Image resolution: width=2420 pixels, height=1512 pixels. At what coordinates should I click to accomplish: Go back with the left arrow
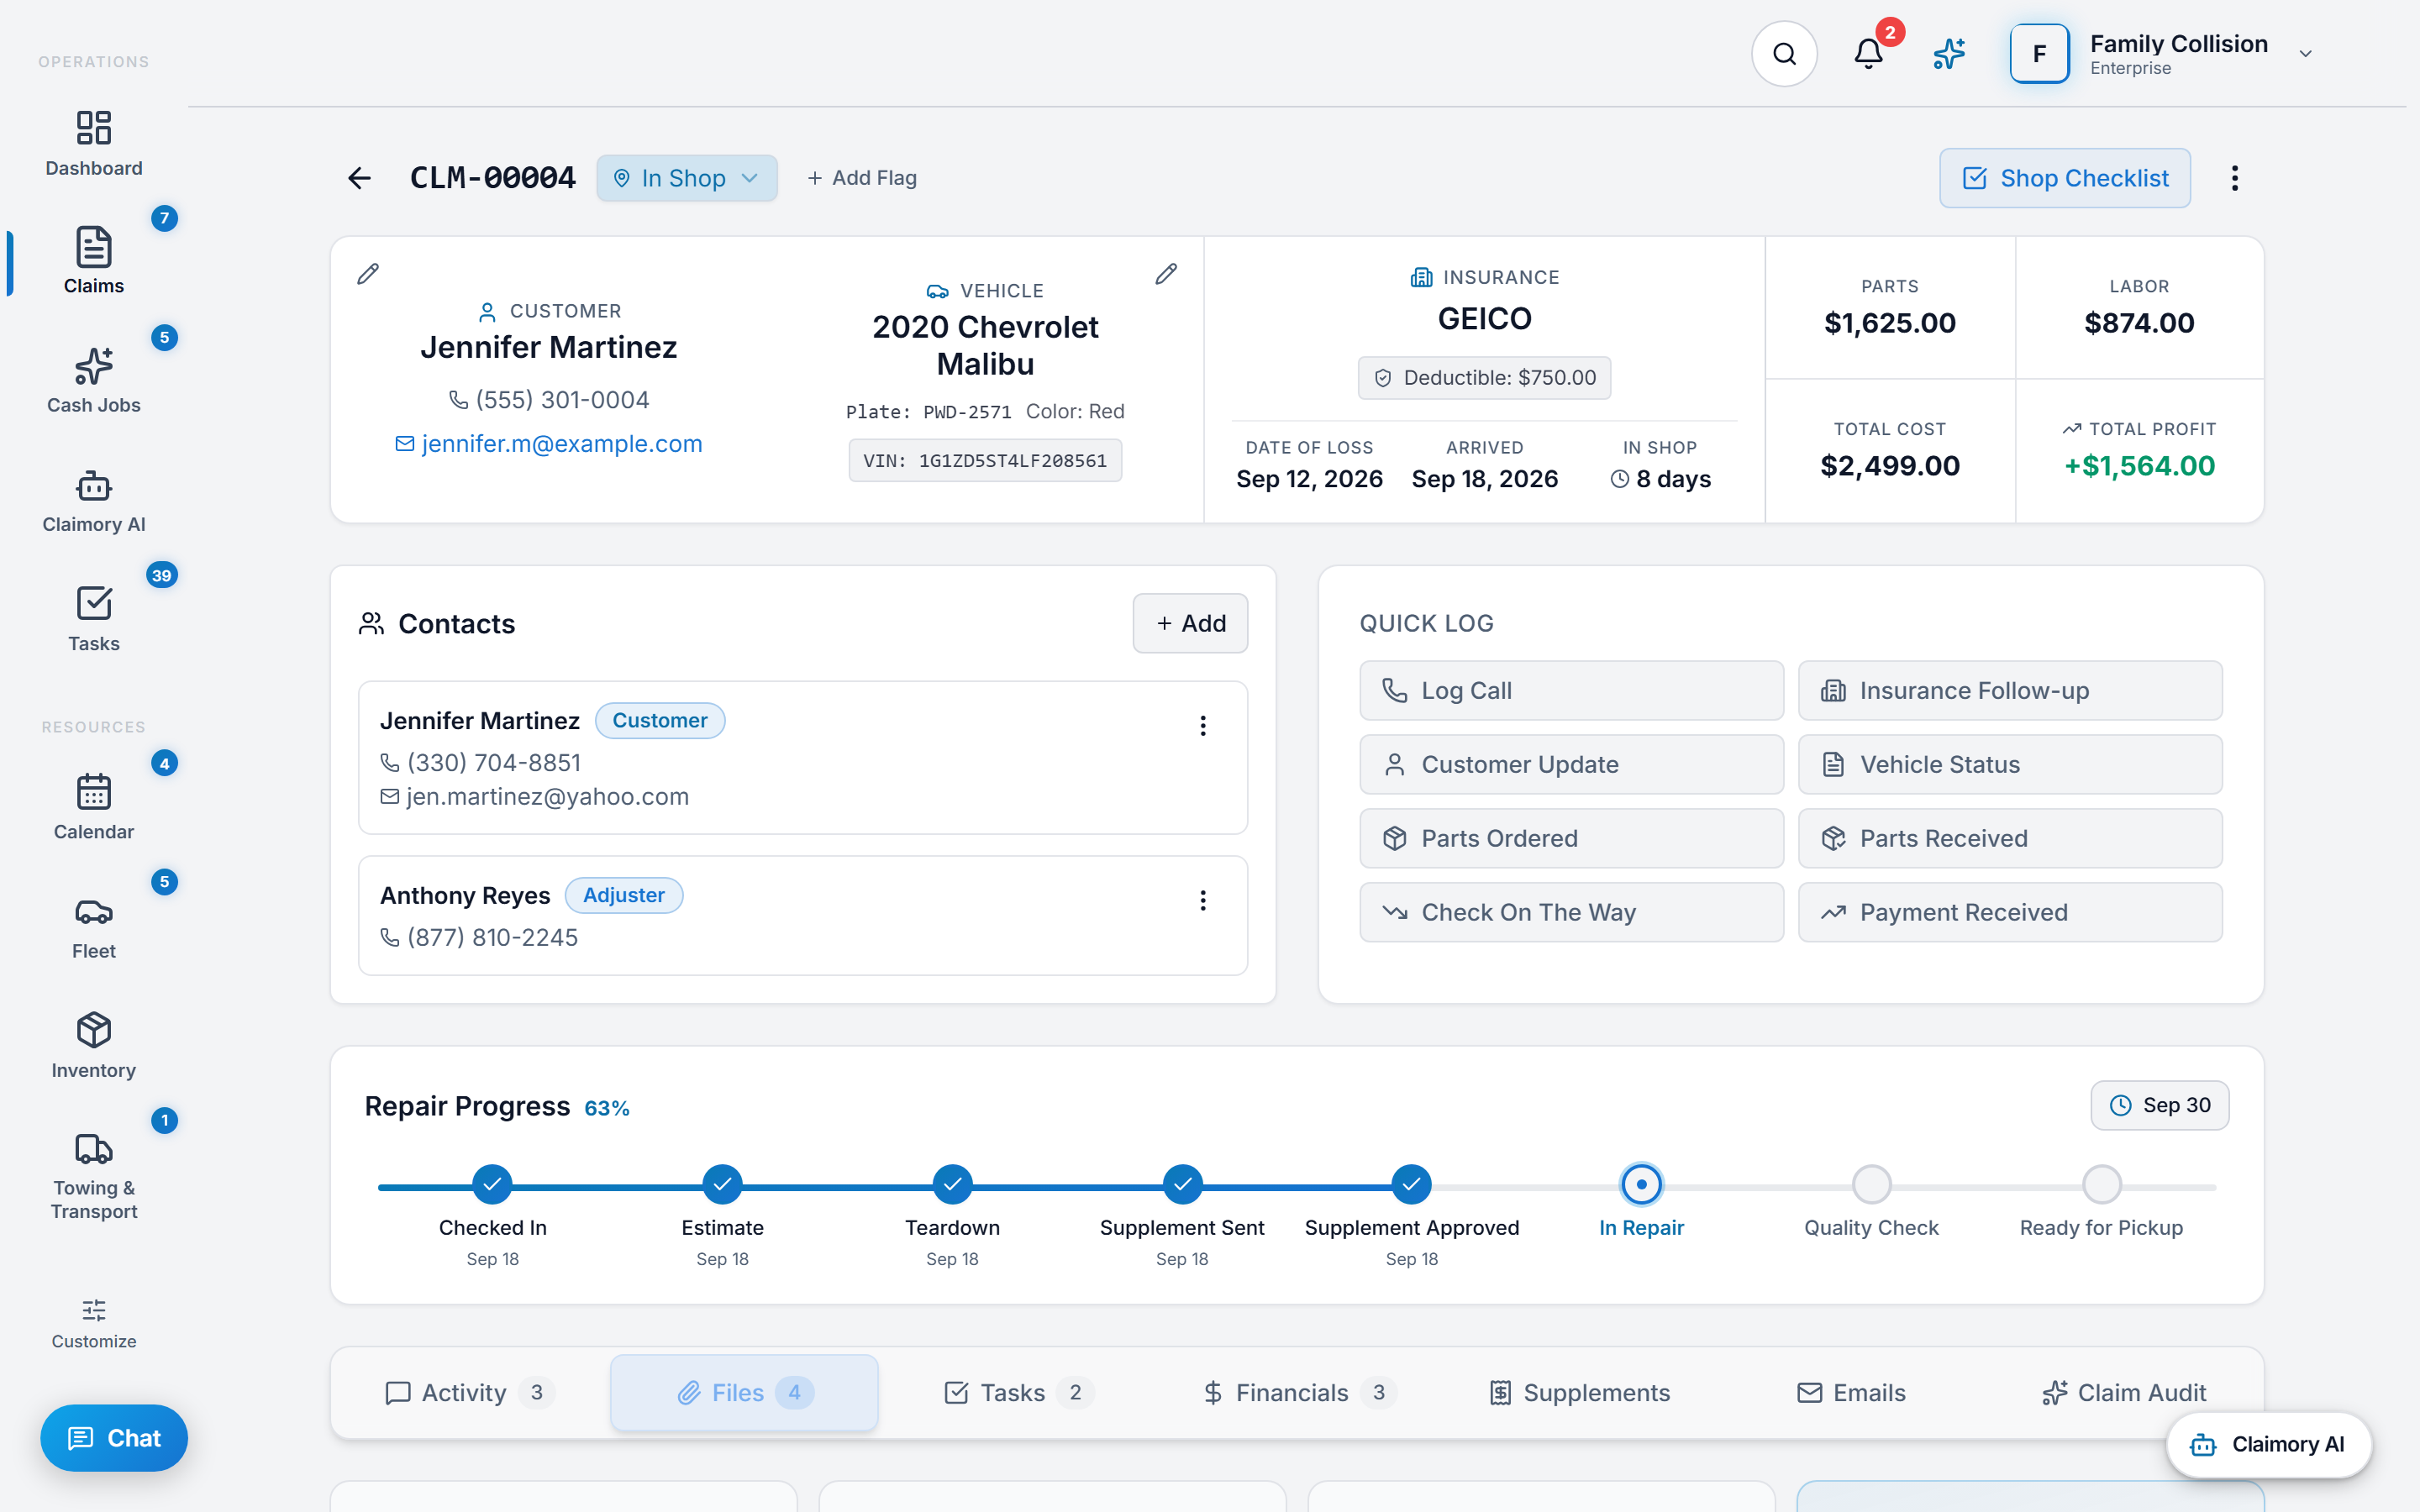(359, 178)
